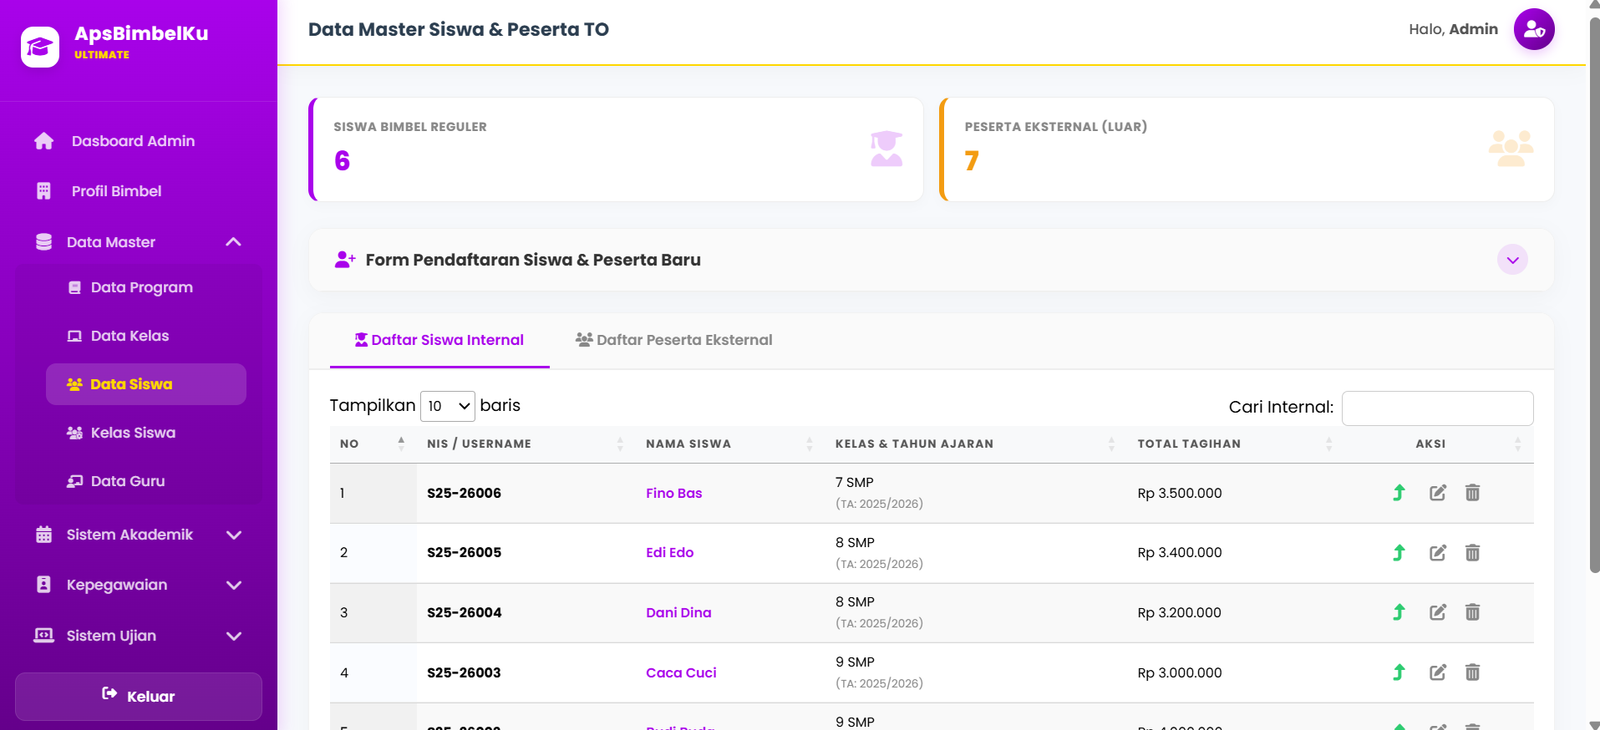Click total tagihan Rp 3.500.000
Image resolution: width=1600 pixels, height=730 pixels.
(x=1180, y=493)
